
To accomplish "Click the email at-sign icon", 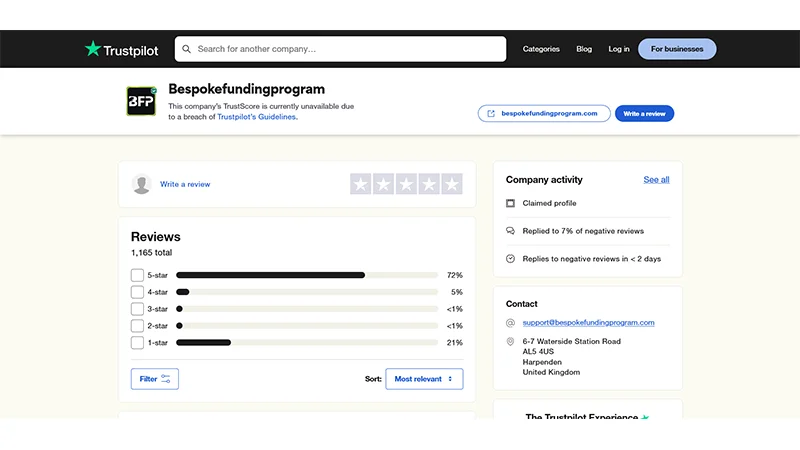I will (510, 322).
